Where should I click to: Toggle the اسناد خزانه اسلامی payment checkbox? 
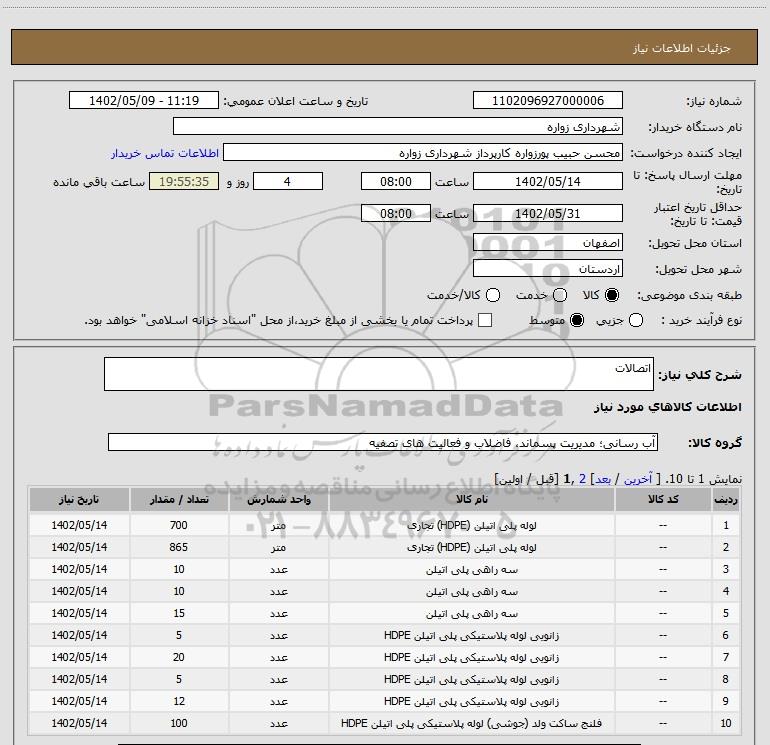485,320
